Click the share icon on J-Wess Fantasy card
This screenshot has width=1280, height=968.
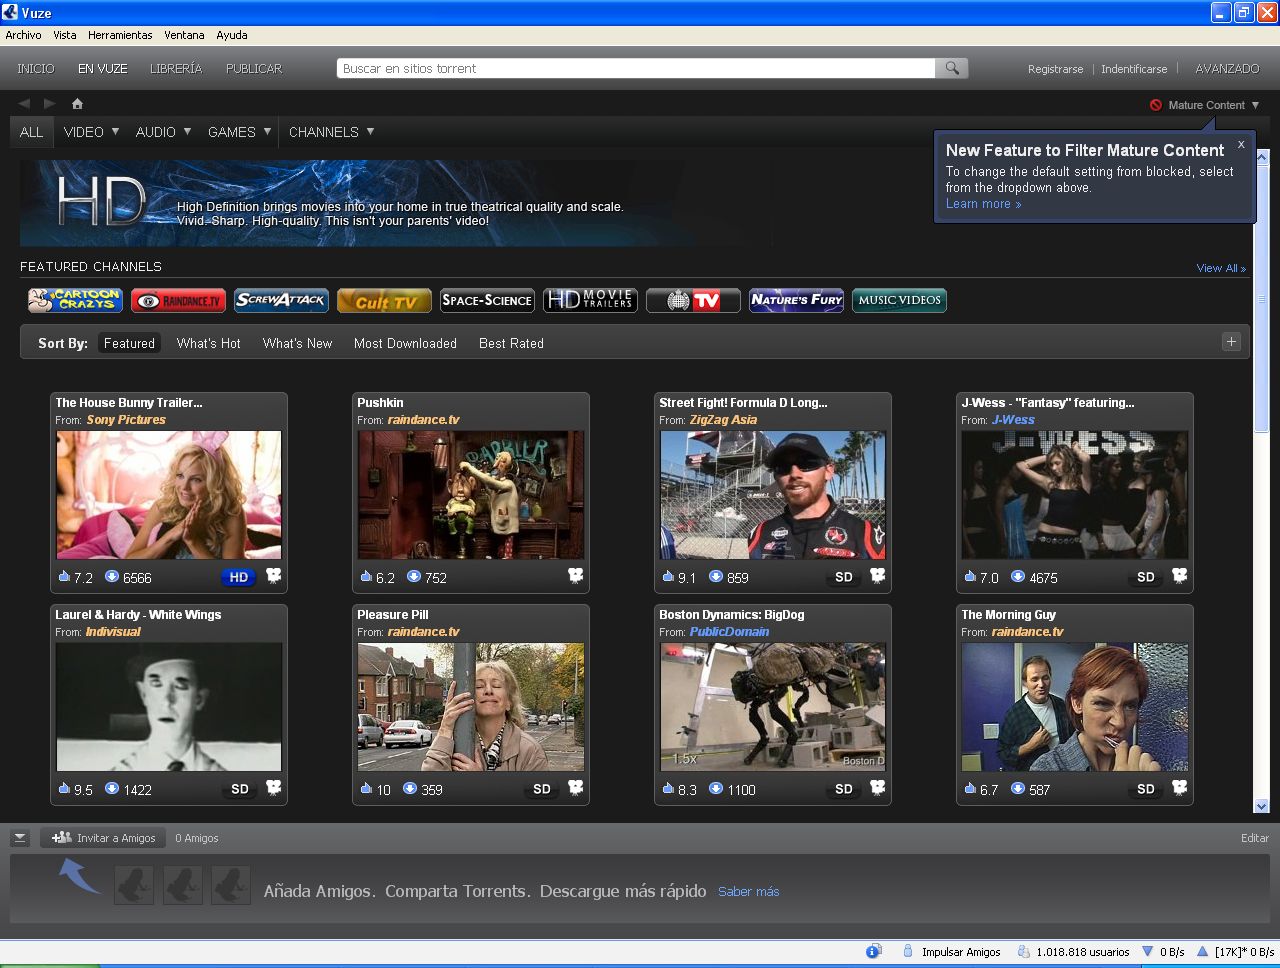(x=1180, y=576)
